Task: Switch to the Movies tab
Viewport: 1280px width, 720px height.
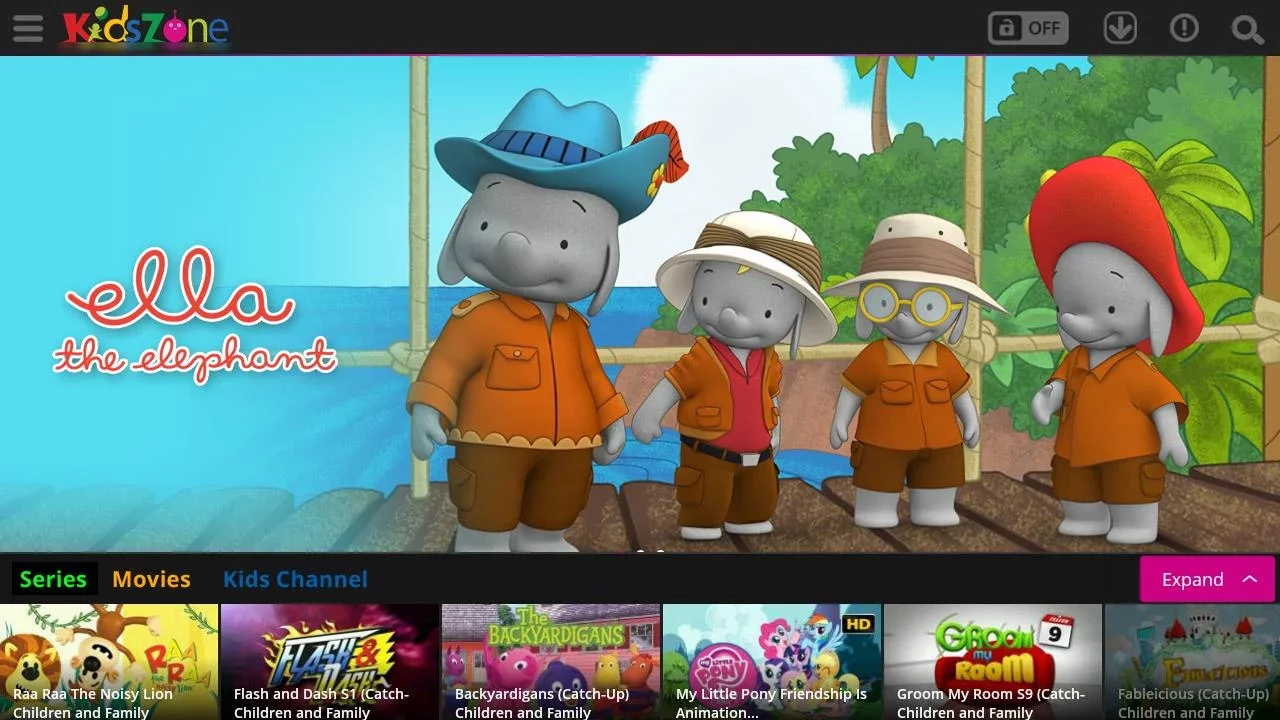Action: coord(151,579)
